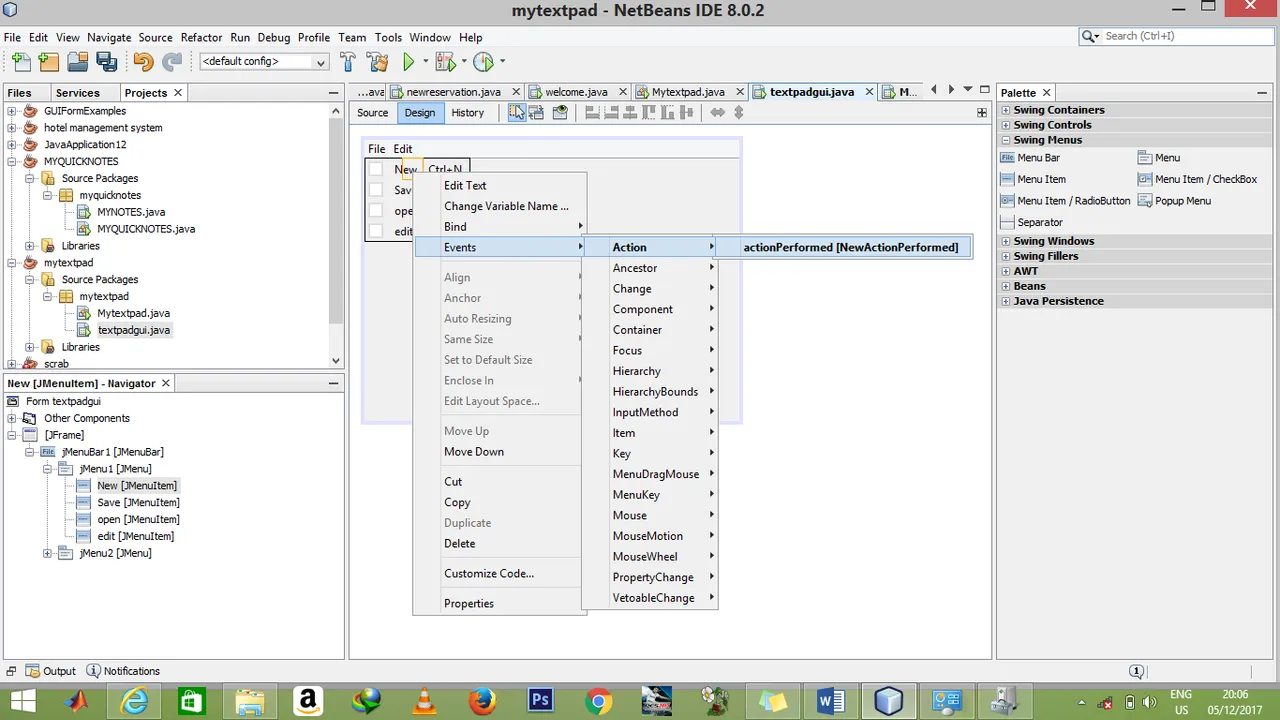
Task: Select MYNOTES.java in Projects tree
Action: click(x=131, y=212)
